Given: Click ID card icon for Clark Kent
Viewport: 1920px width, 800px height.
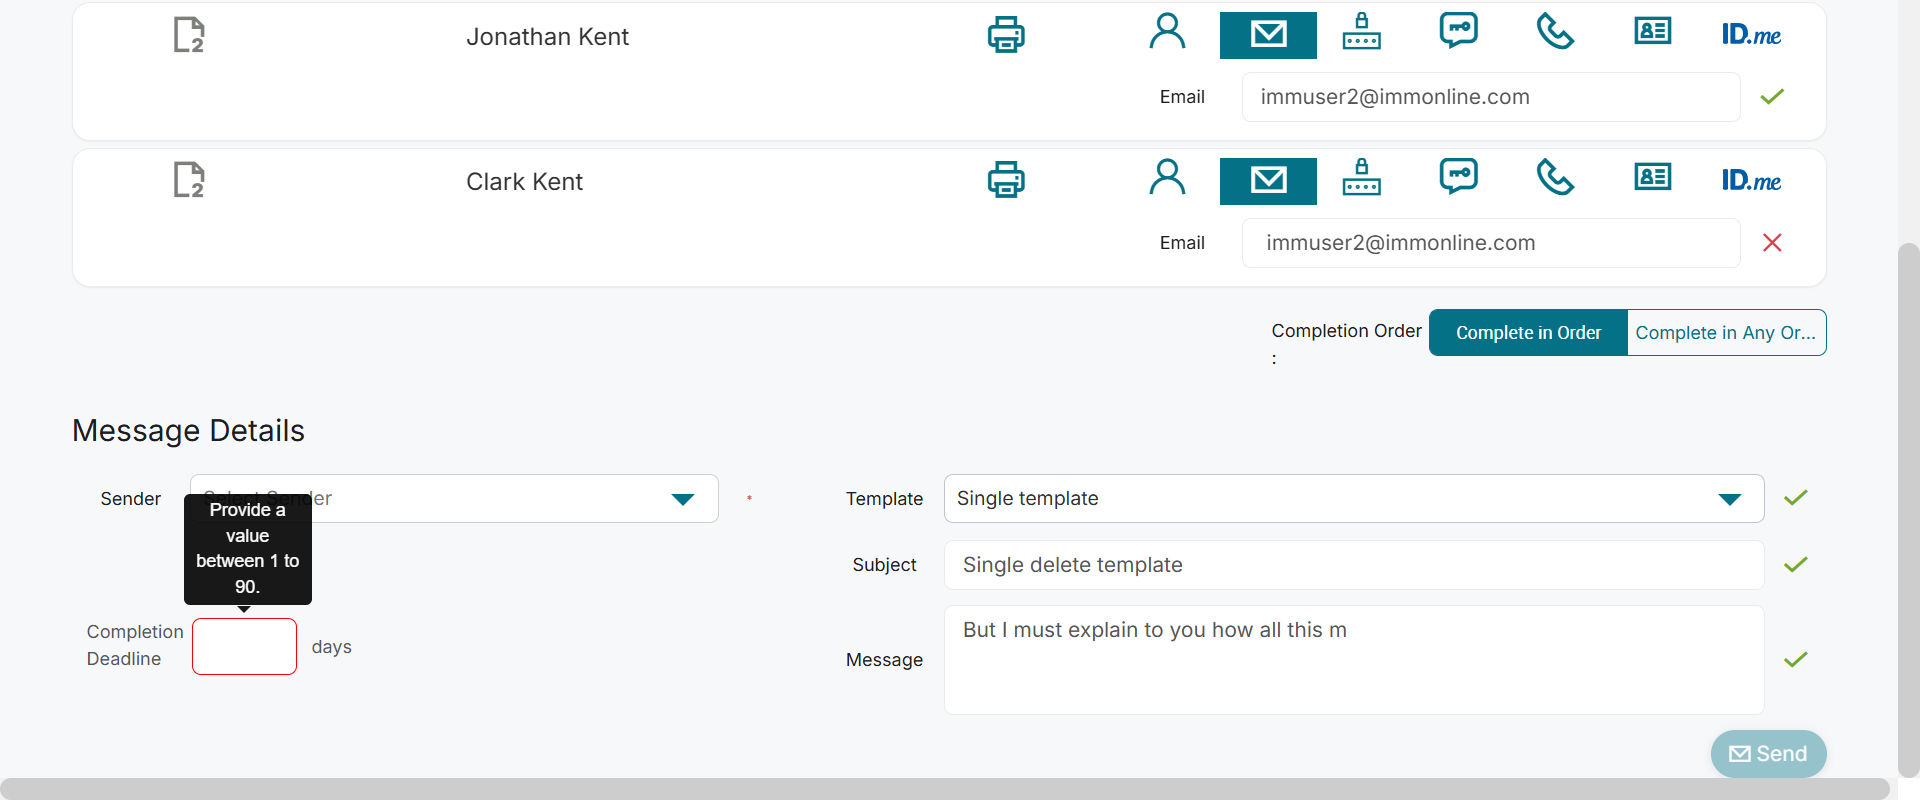Looking at the screenshot, I should (1653, 178).
